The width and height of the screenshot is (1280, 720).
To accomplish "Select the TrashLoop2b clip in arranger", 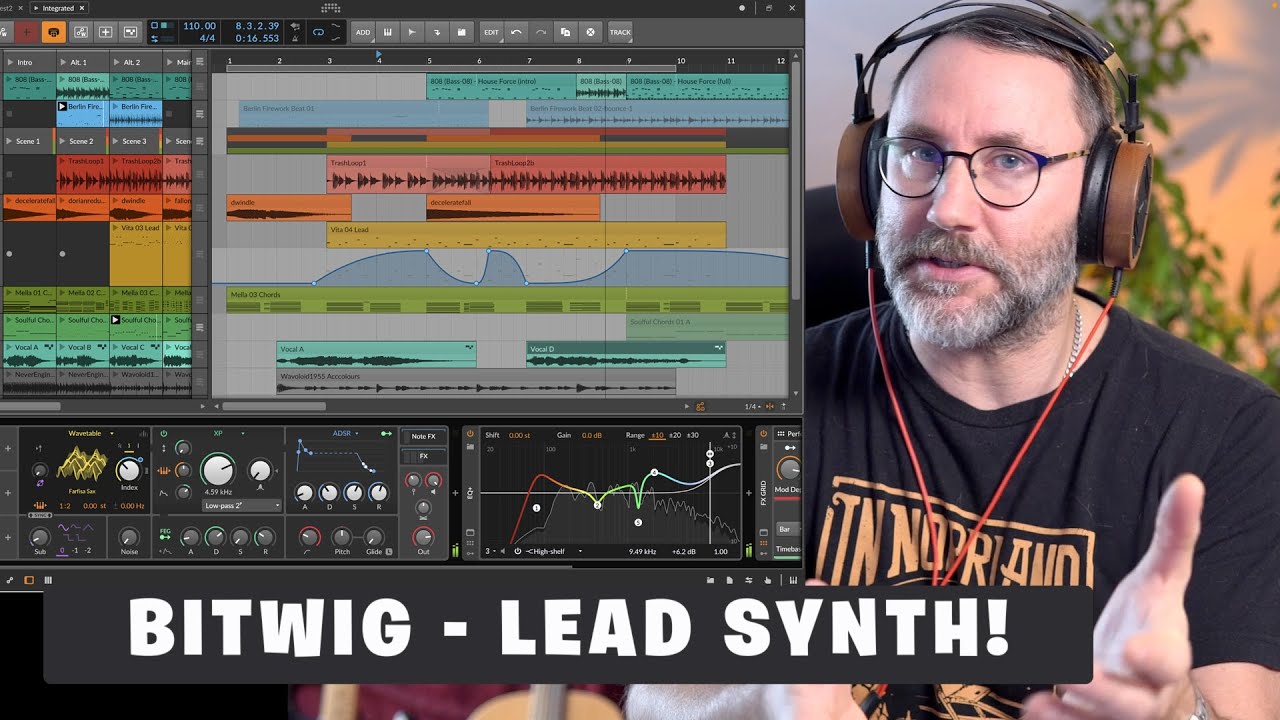I will pos(608,174).
